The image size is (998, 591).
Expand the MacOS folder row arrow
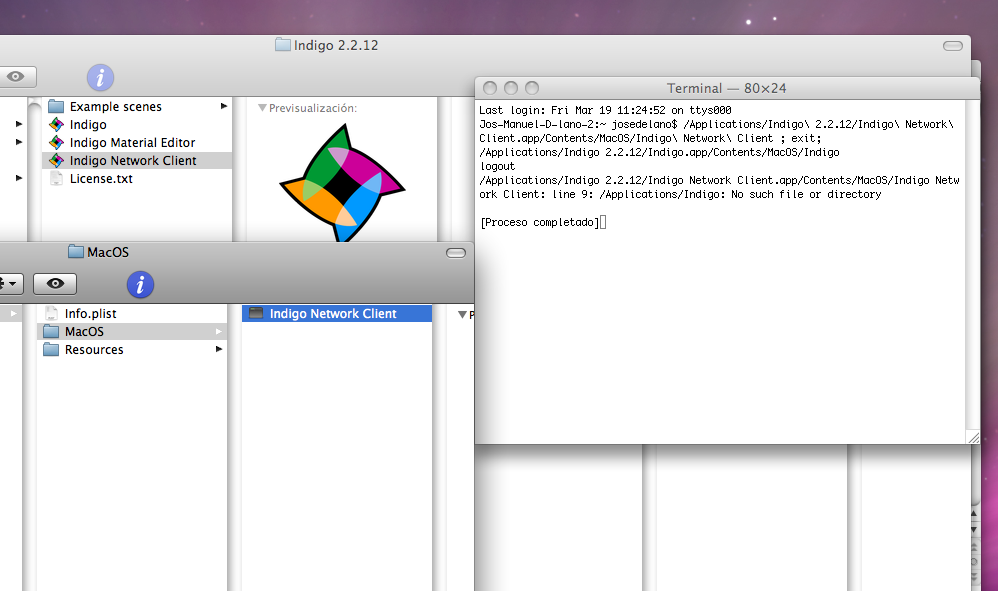(x=218, y=331)
